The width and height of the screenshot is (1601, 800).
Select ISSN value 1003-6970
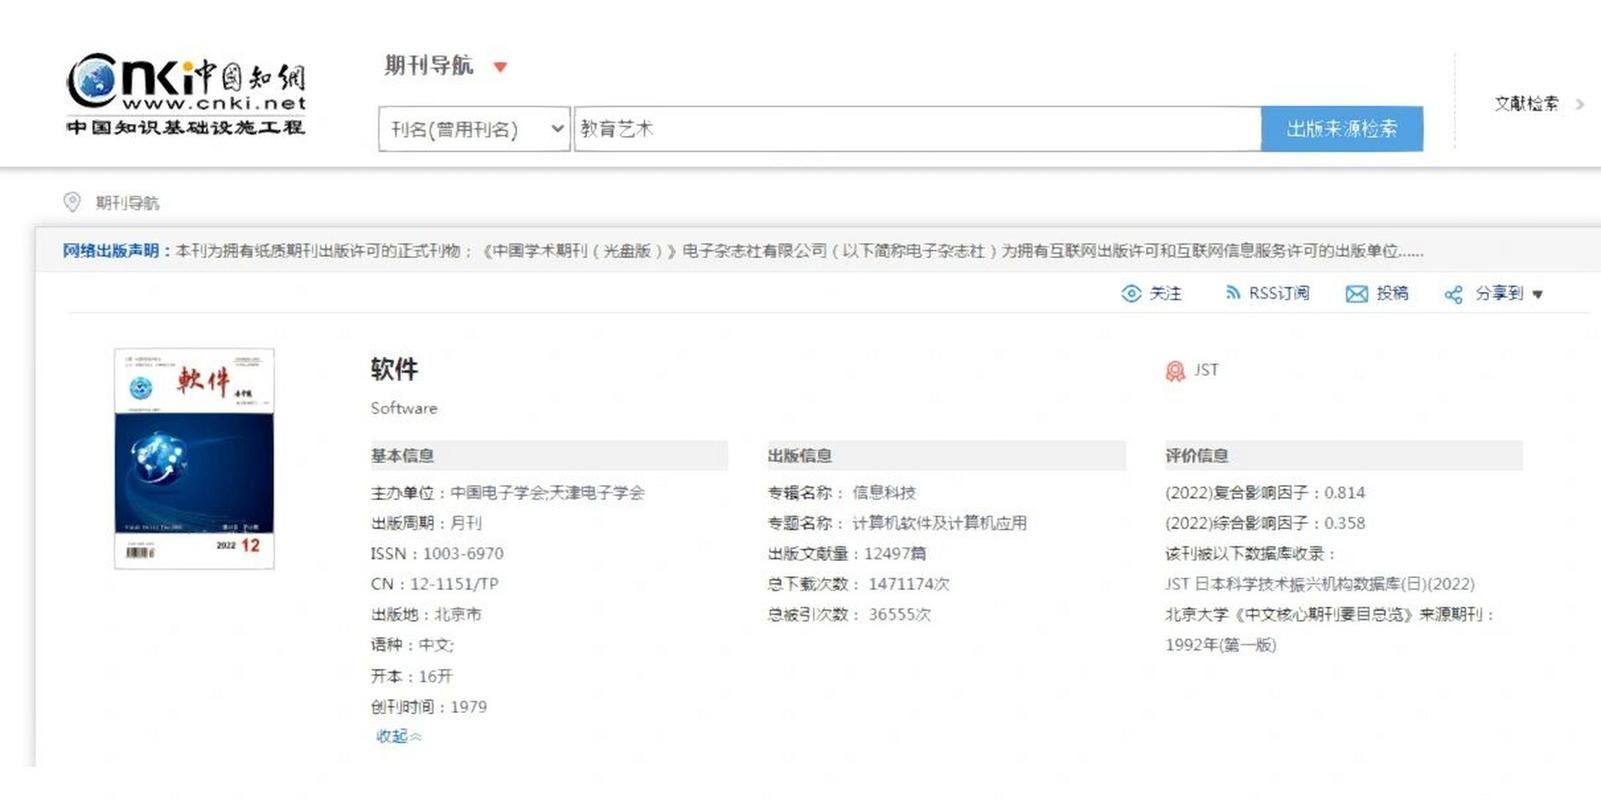pyautogui.click(x=463, y=553)
